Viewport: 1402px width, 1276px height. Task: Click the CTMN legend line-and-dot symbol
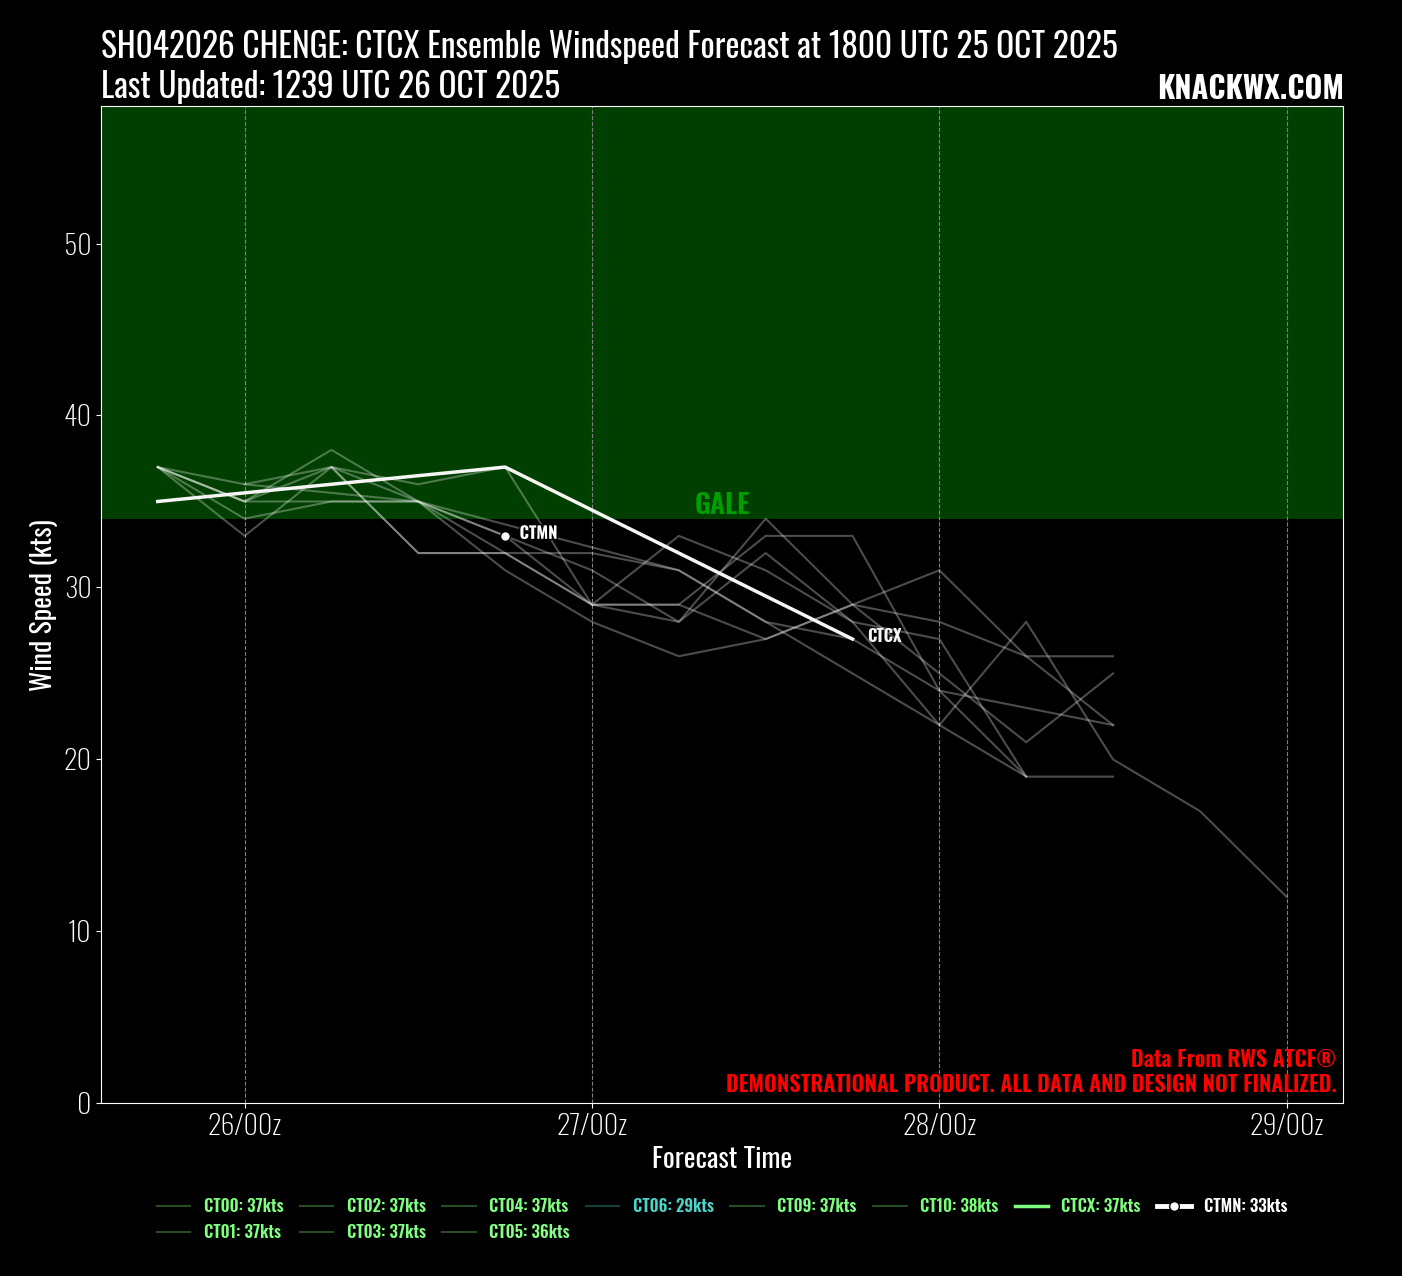1174,1206
